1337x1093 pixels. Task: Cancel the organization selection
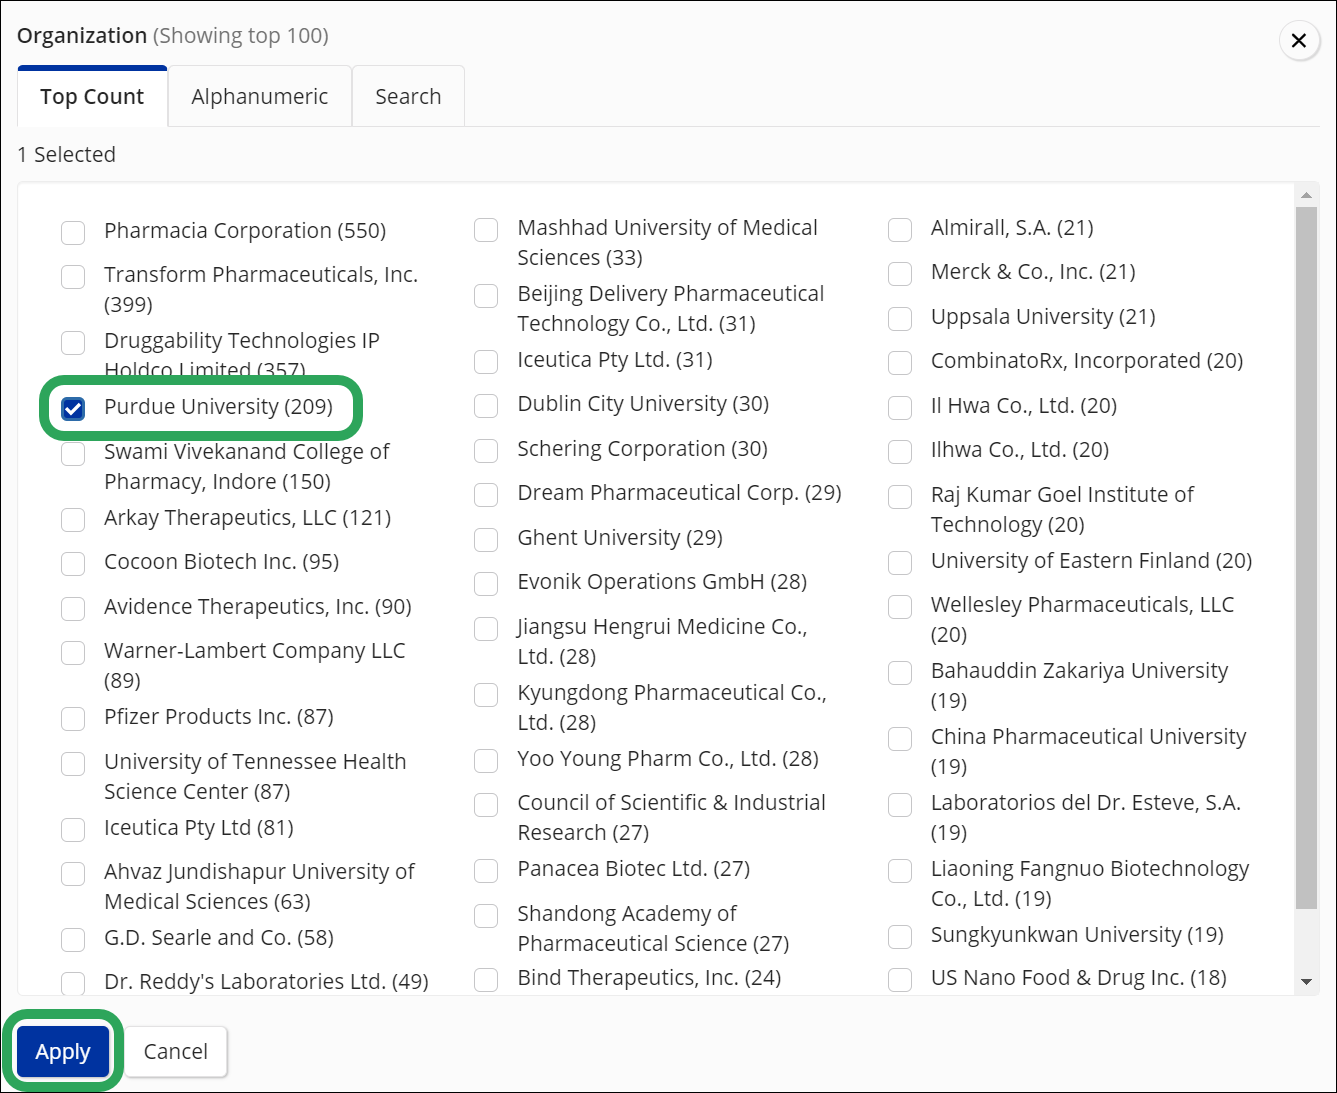pyautogui.click(x=176, y=1051)
